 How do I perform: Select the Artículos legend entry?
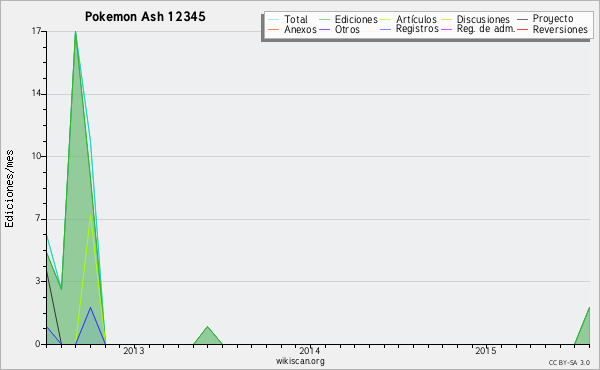coord(408,19)
